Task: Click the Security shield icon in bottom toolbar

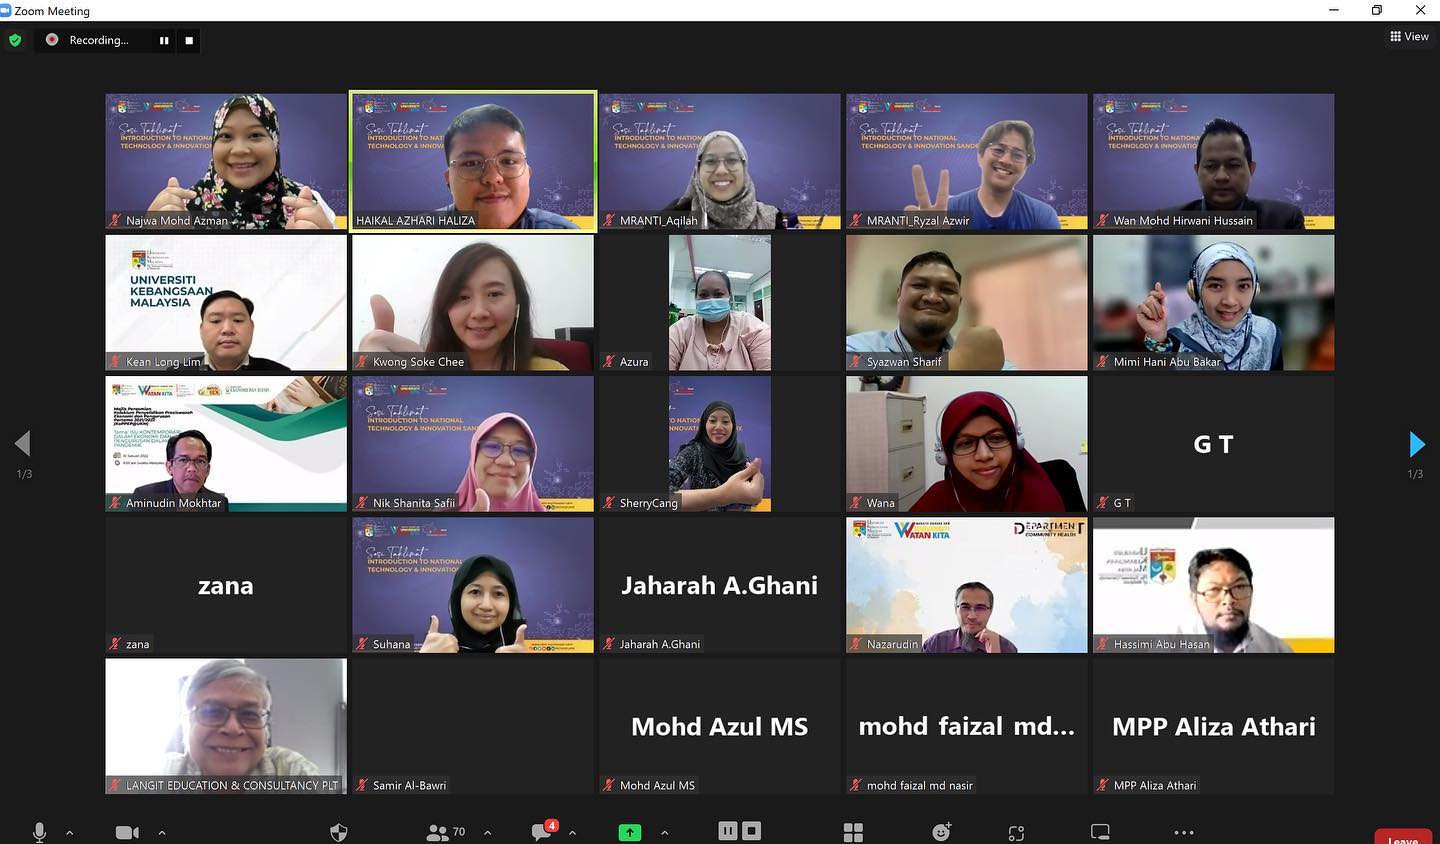Action: tap(339, 832)
